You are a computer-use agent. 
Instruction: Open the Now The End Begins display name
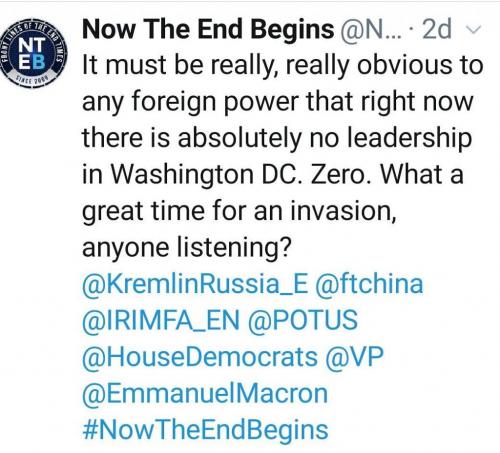[208, 29]
